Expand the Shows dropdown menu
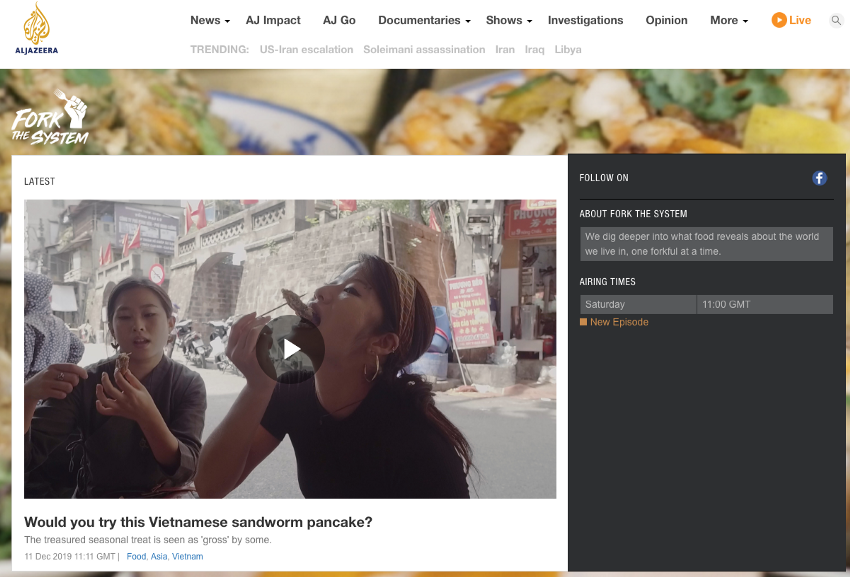The height and width of the screenshot is (577, 850). (508, 20)
